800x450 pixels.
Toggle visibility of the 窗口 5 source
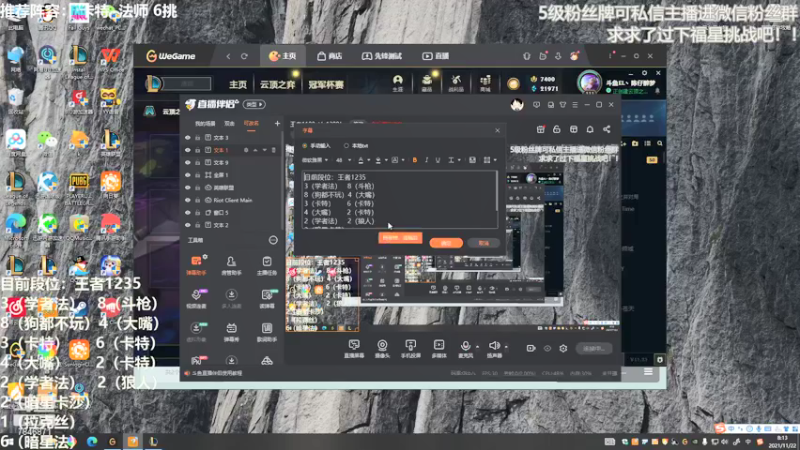188,212
